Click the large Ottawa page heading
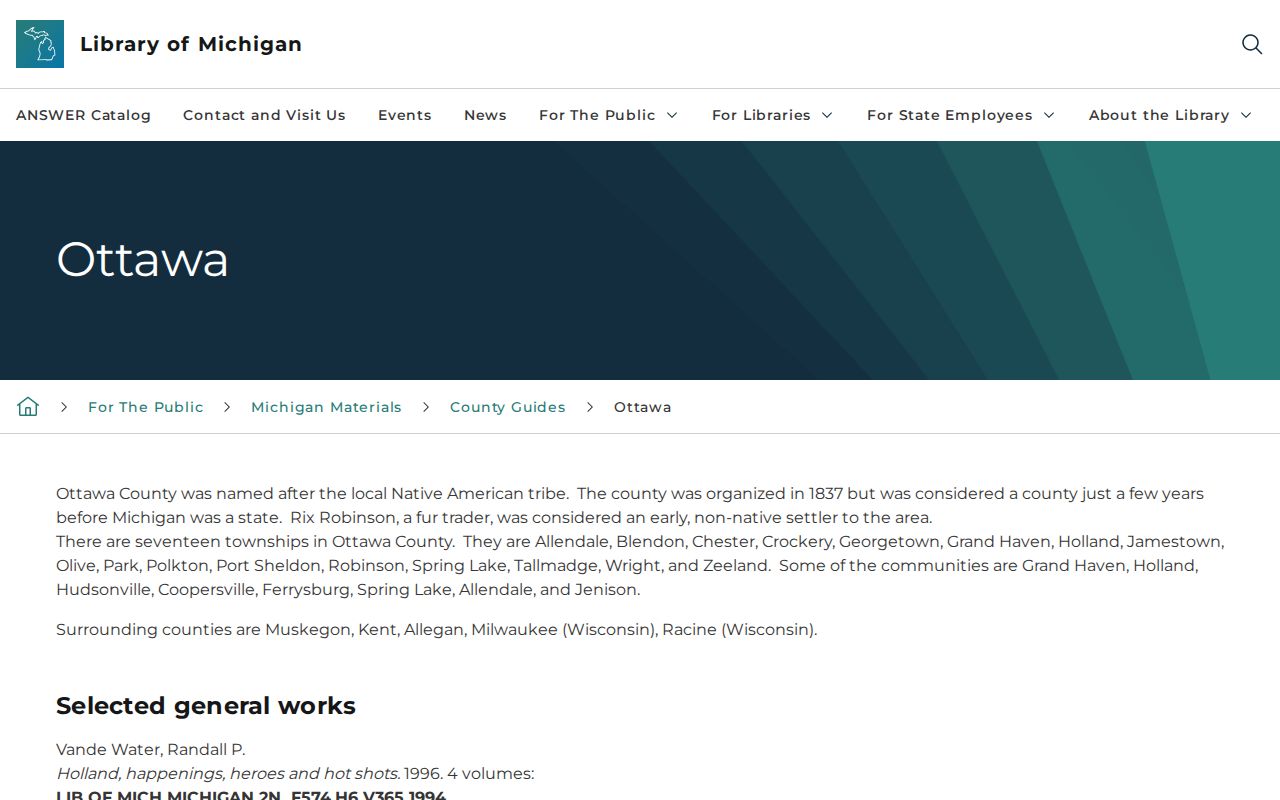 point(142,260)
